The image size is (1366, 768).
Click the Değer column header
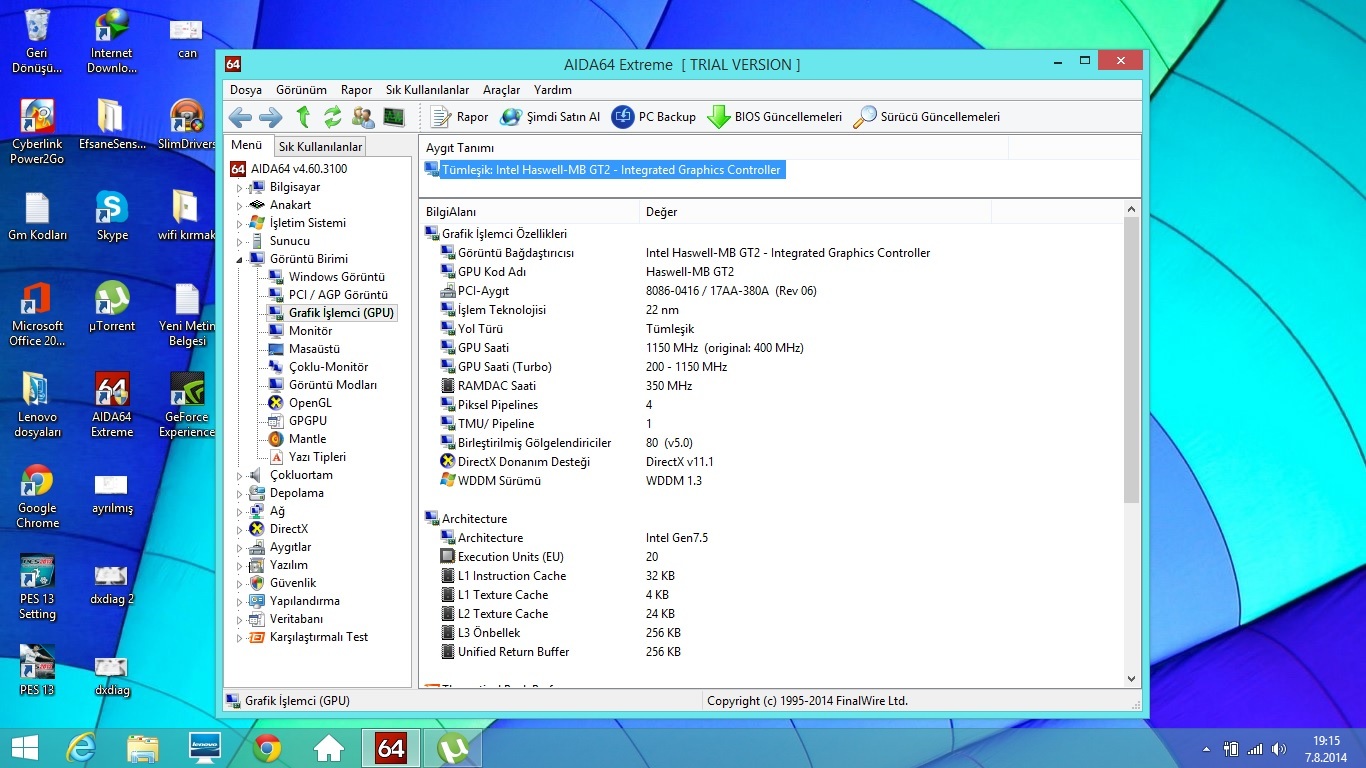[815, 212]
